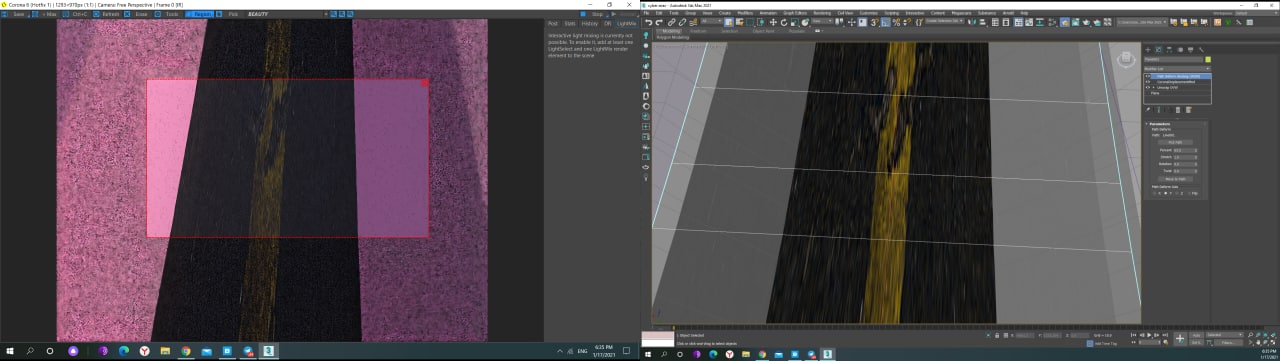Toggle Region render button in Corona

[199, 14]
